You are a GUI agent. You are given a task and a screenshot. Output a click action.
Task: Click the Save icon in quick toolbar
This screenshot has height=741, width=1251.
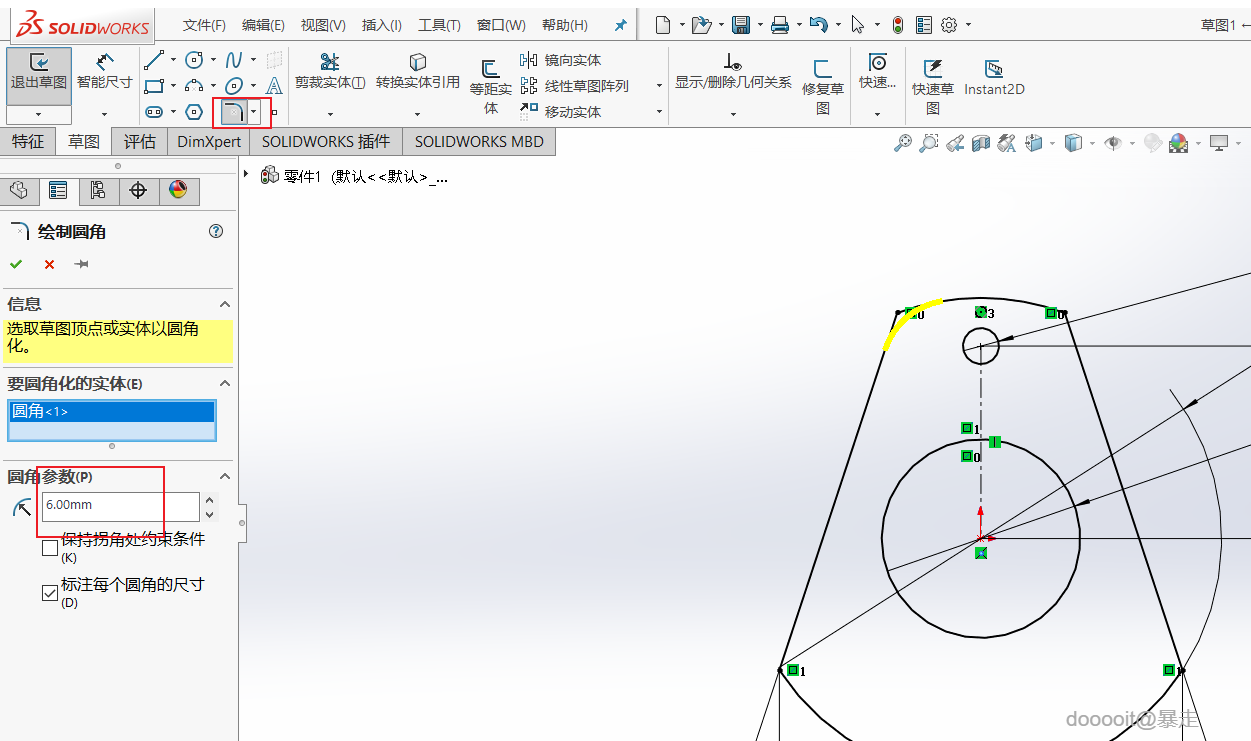click(741, 25)
